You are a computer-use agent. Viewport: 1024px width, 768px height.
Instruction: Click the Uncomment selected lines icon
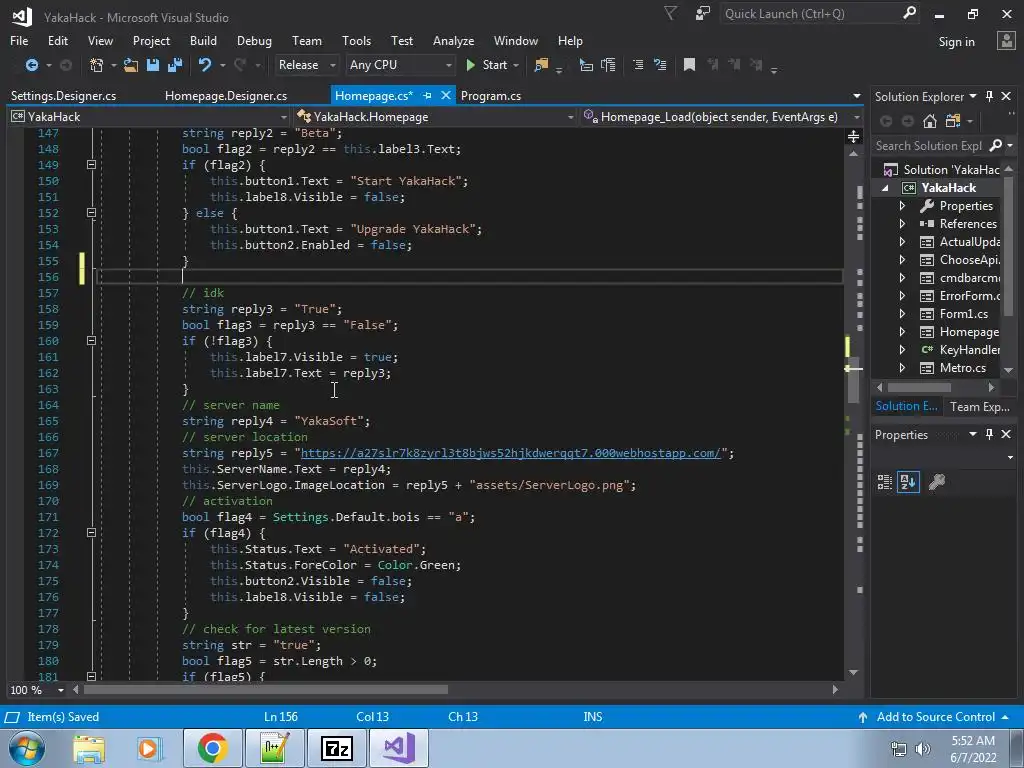660,65
